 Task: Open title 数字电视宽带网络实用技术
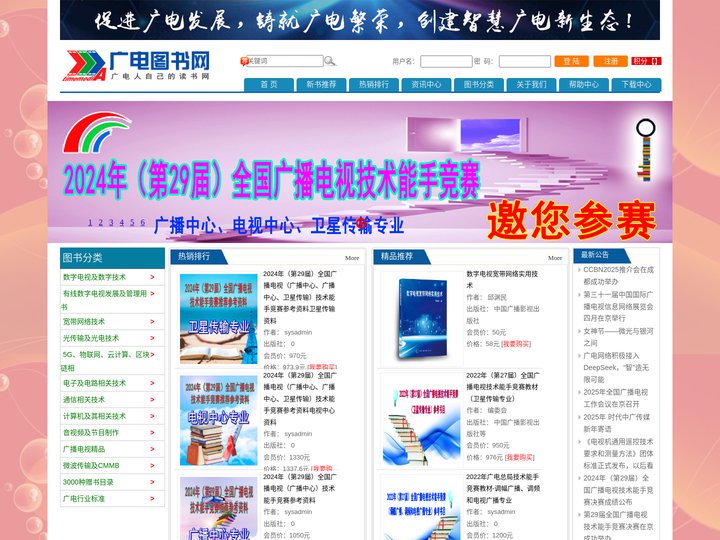(502, 279)
